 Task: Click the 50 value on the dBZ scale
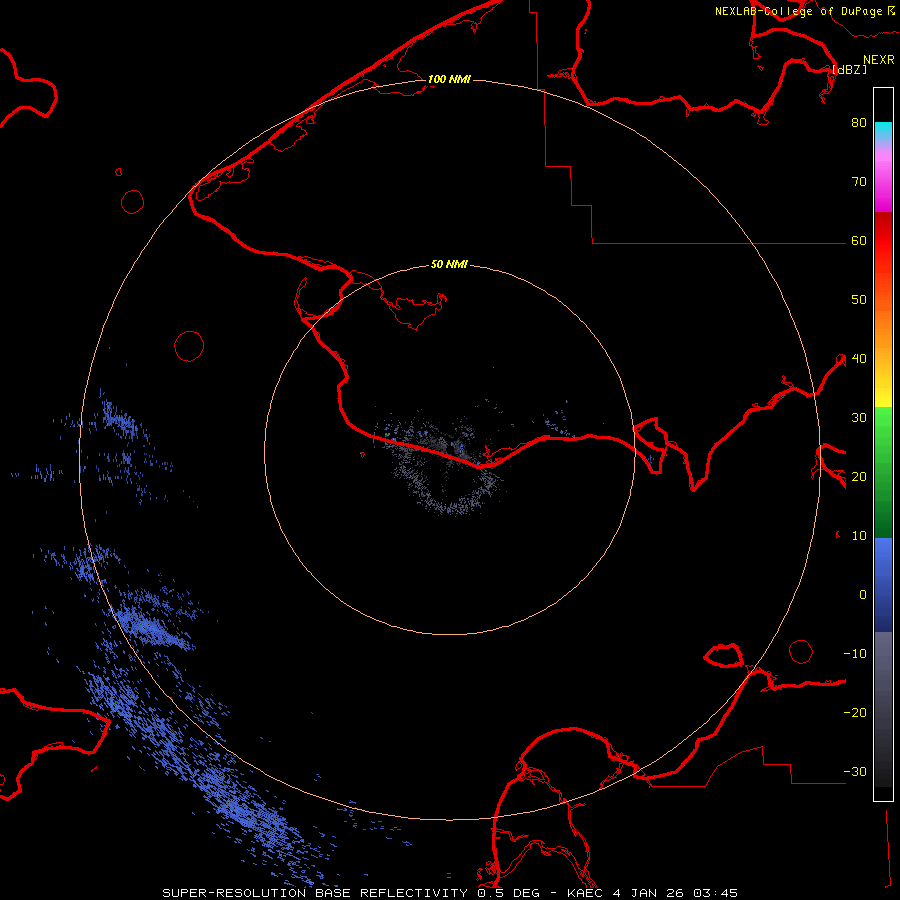click(859, 300)
